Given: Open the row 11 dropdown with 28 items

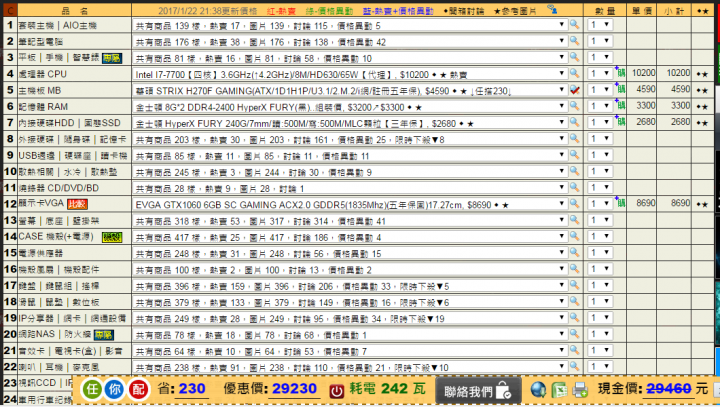Looking at the screenshot, I should pyautogui.click(x=350, y=188).
